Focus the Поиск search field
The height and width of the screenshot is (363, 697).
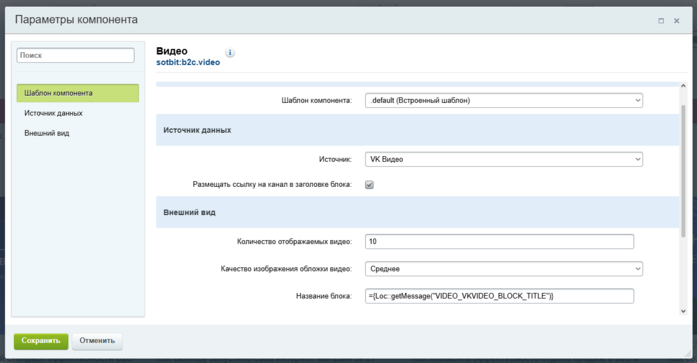pos(76,55)
